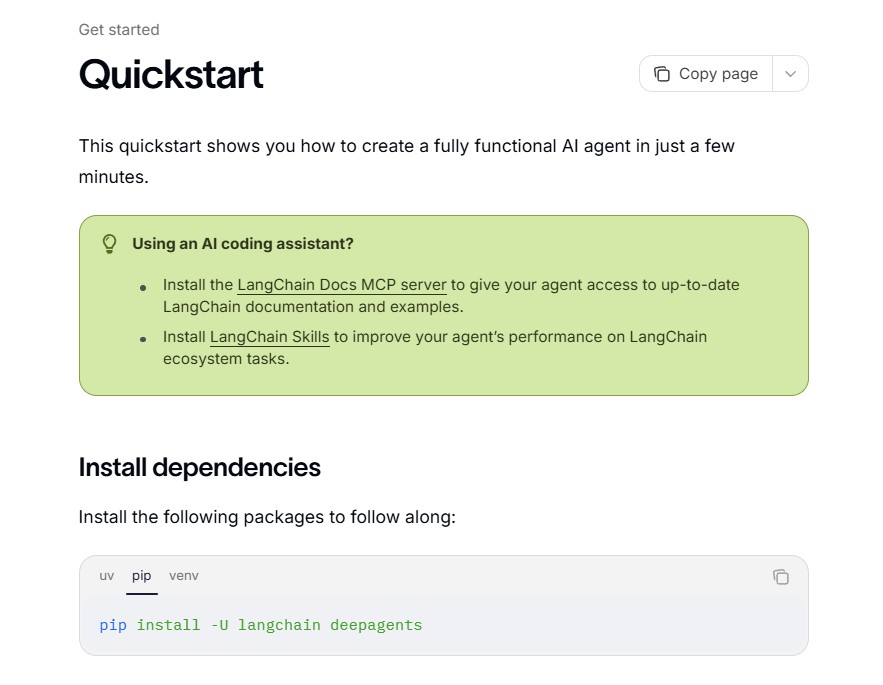Switch to the venv tab
Viewport: 883px width, 685px height.
(184, 576)
